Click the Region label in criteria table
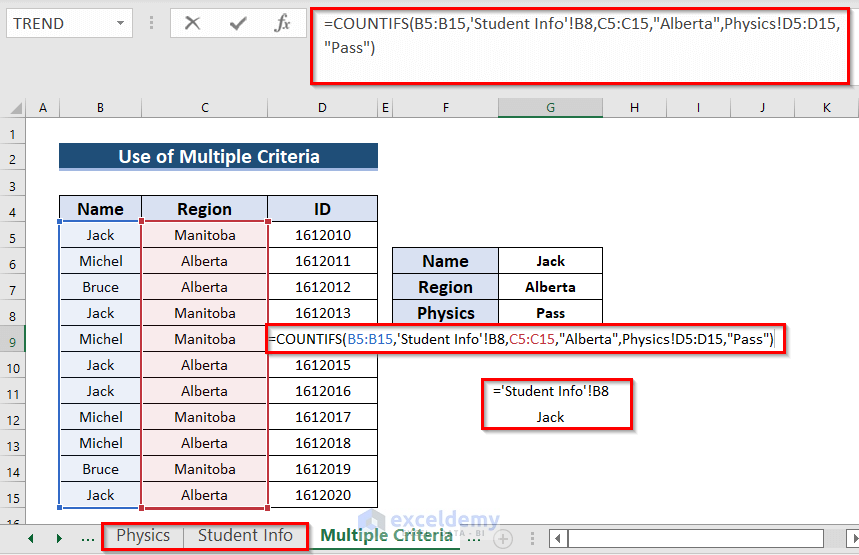The height and width of the screenshot is (555, 859). click(445, 287)
